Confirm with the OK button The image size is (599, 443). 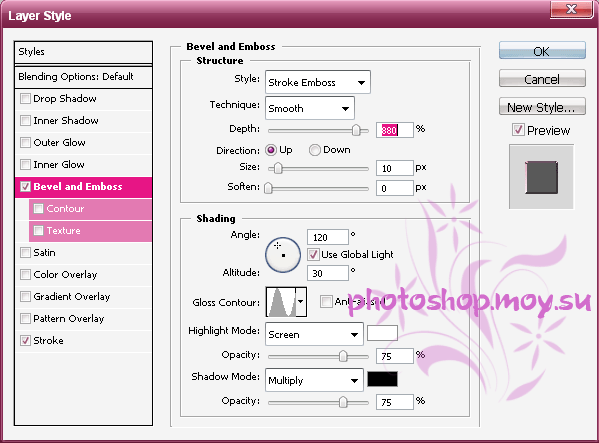[542, 51]
